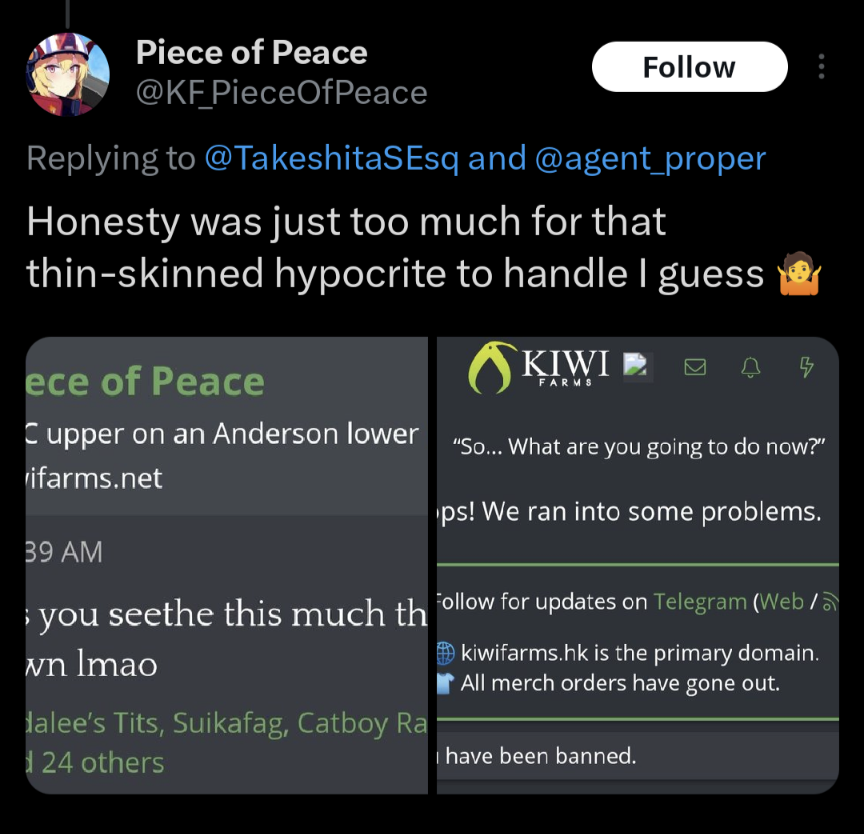Open the envelope messages icon
This screenshot has width=864, height=834.
point(695,367)
